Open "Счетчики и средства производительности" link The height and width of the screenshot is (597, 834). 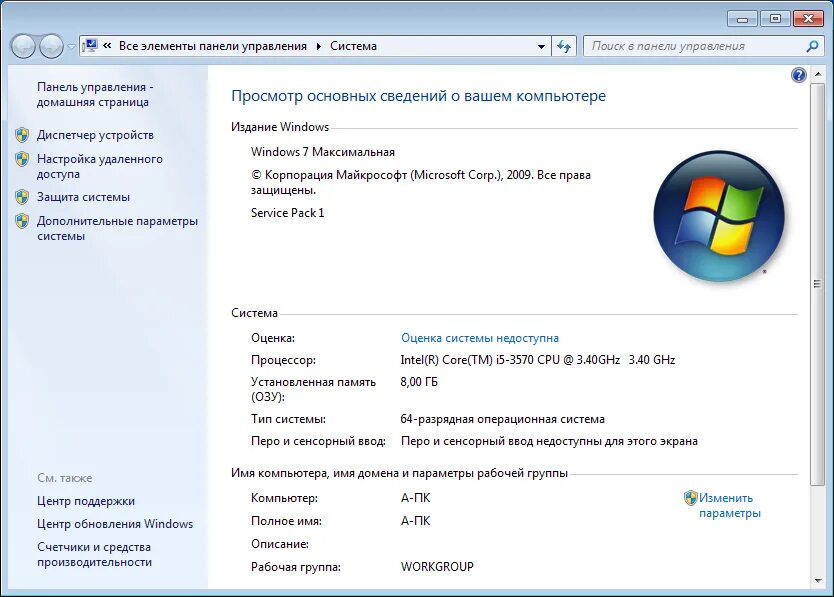94,554
